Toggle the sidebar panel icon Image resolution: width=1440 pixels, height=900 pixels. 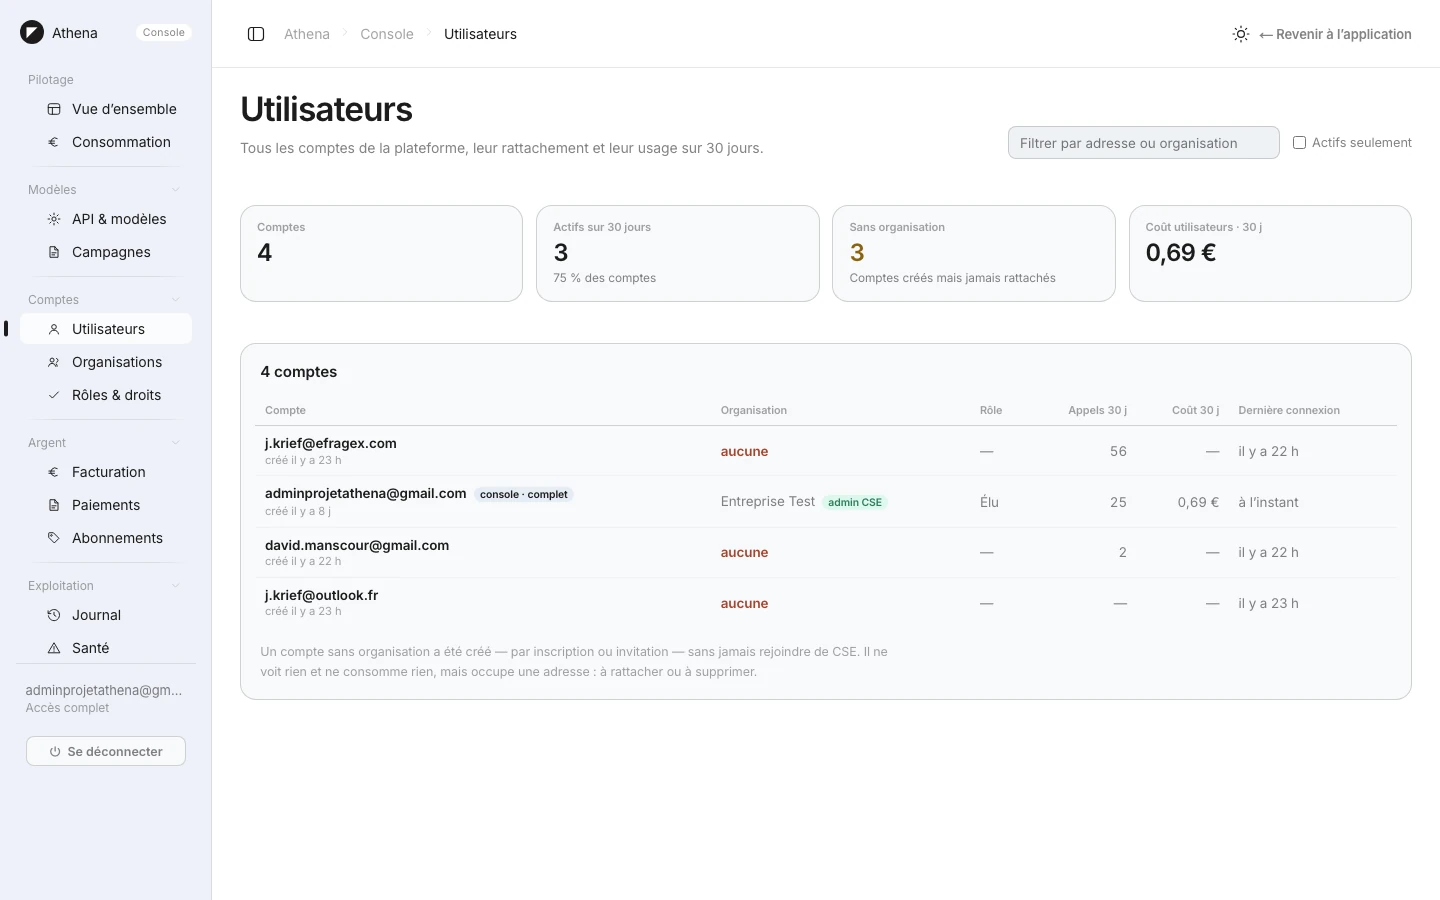256,34
